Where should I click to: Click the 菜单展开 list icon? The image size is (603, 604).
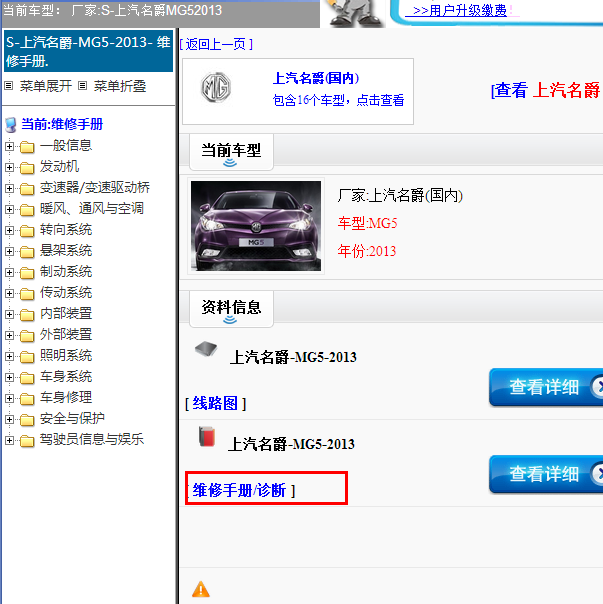pos(8,86)
